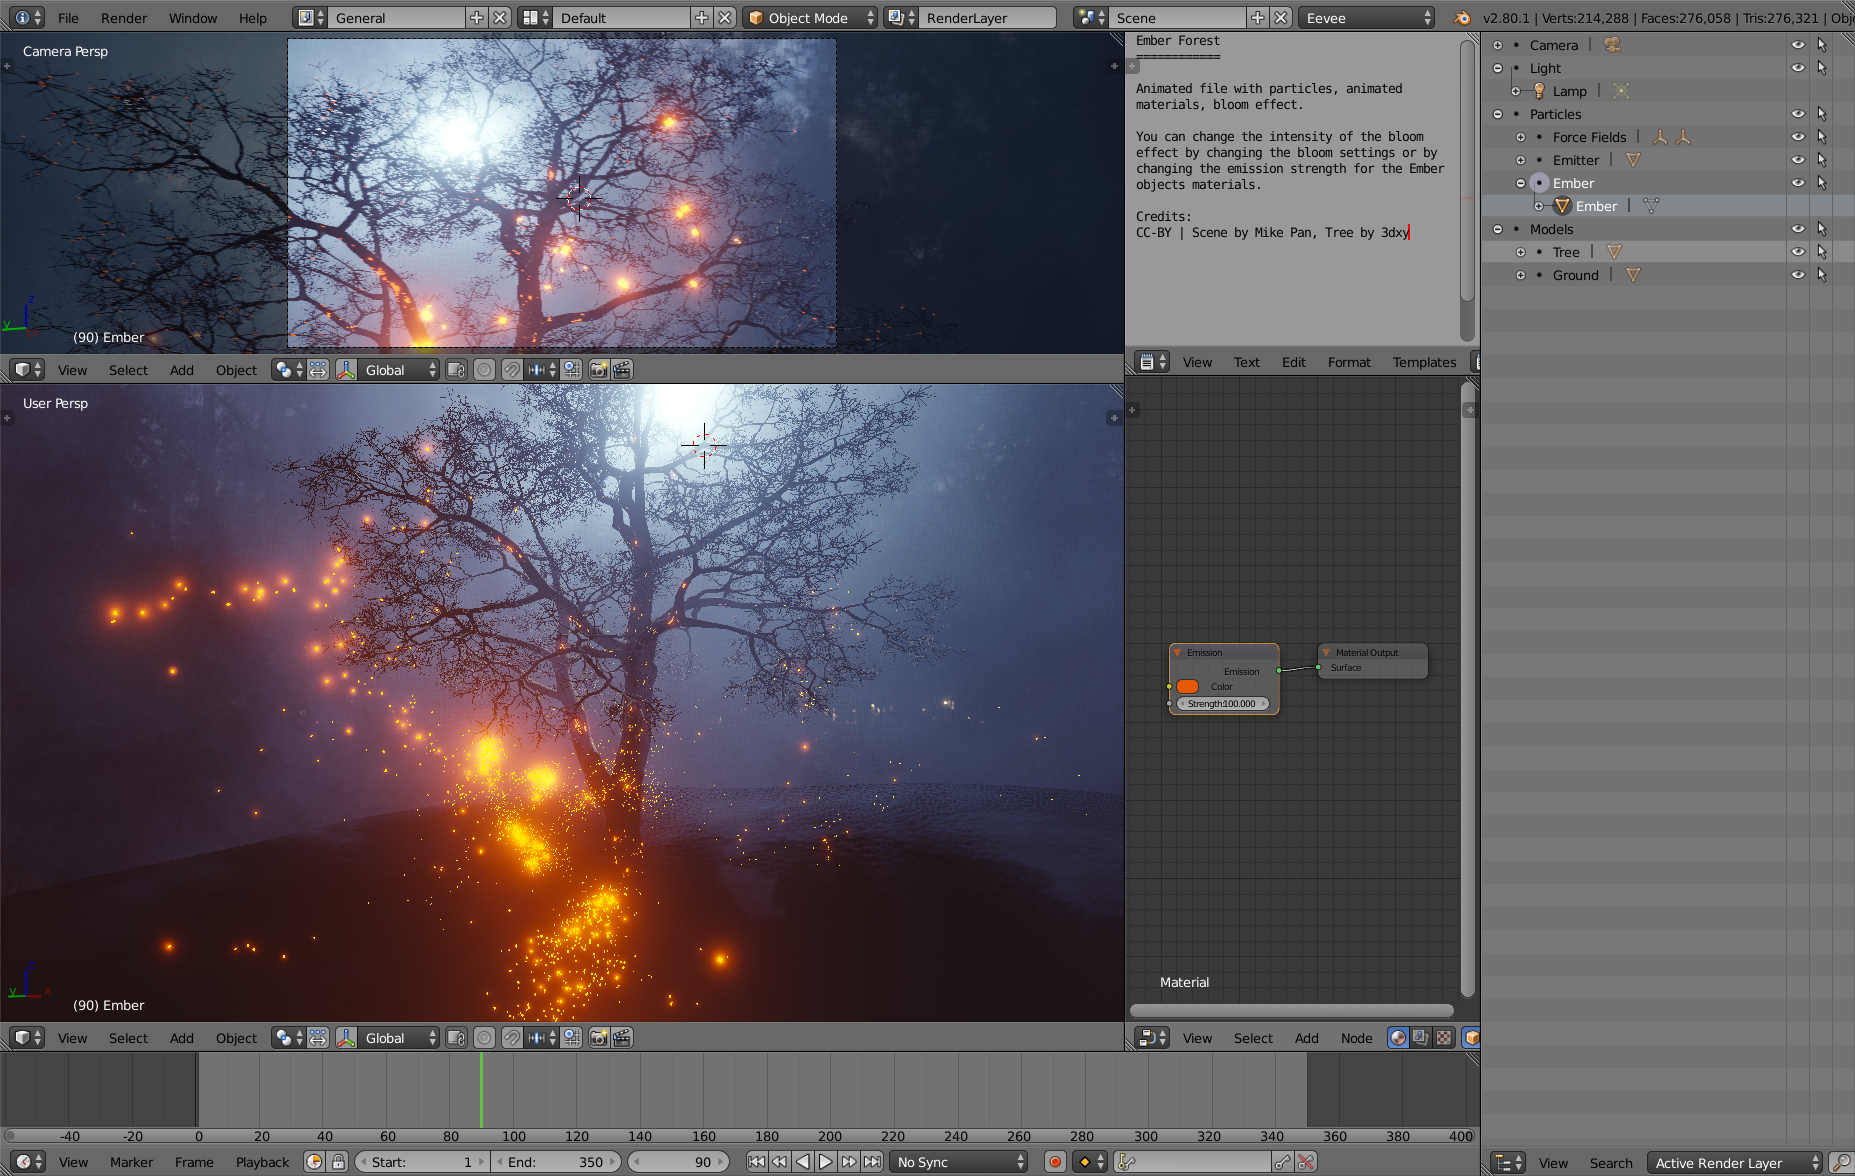This screenshot has width=1855, height=1176.
Task: Open the Render menu in top bar
Action: (x=123, y=18)
